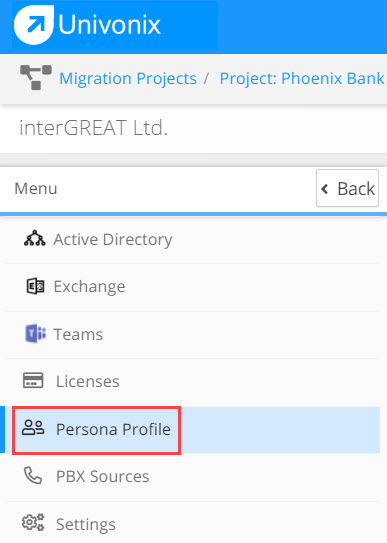Click the chevron on Back button
The image size is (387, 543).
[x=324, y=189]
